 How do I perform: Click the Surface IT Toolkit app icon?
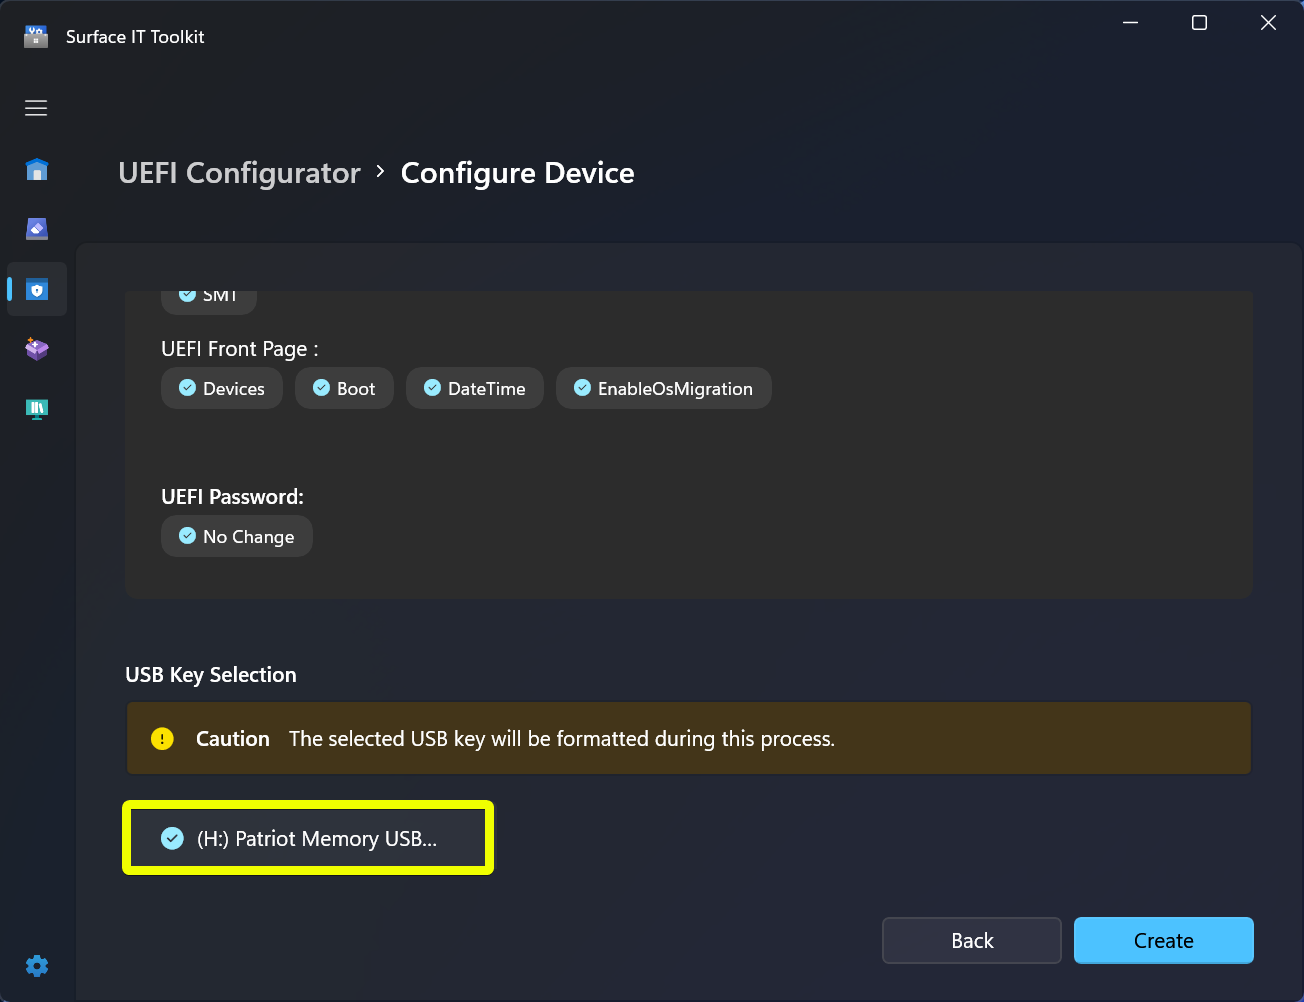point(35,36)
